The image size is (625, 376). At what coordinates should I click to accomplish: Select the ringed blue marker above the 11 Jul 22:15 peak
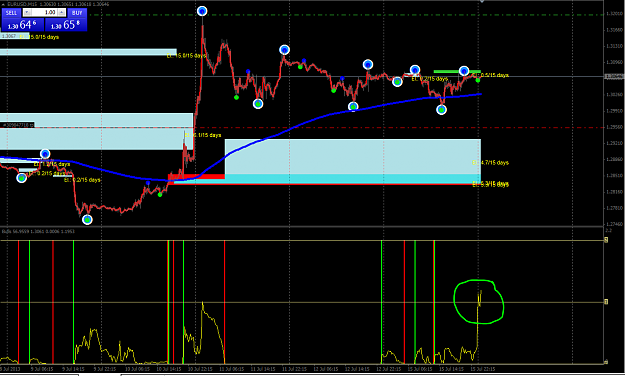284,50
